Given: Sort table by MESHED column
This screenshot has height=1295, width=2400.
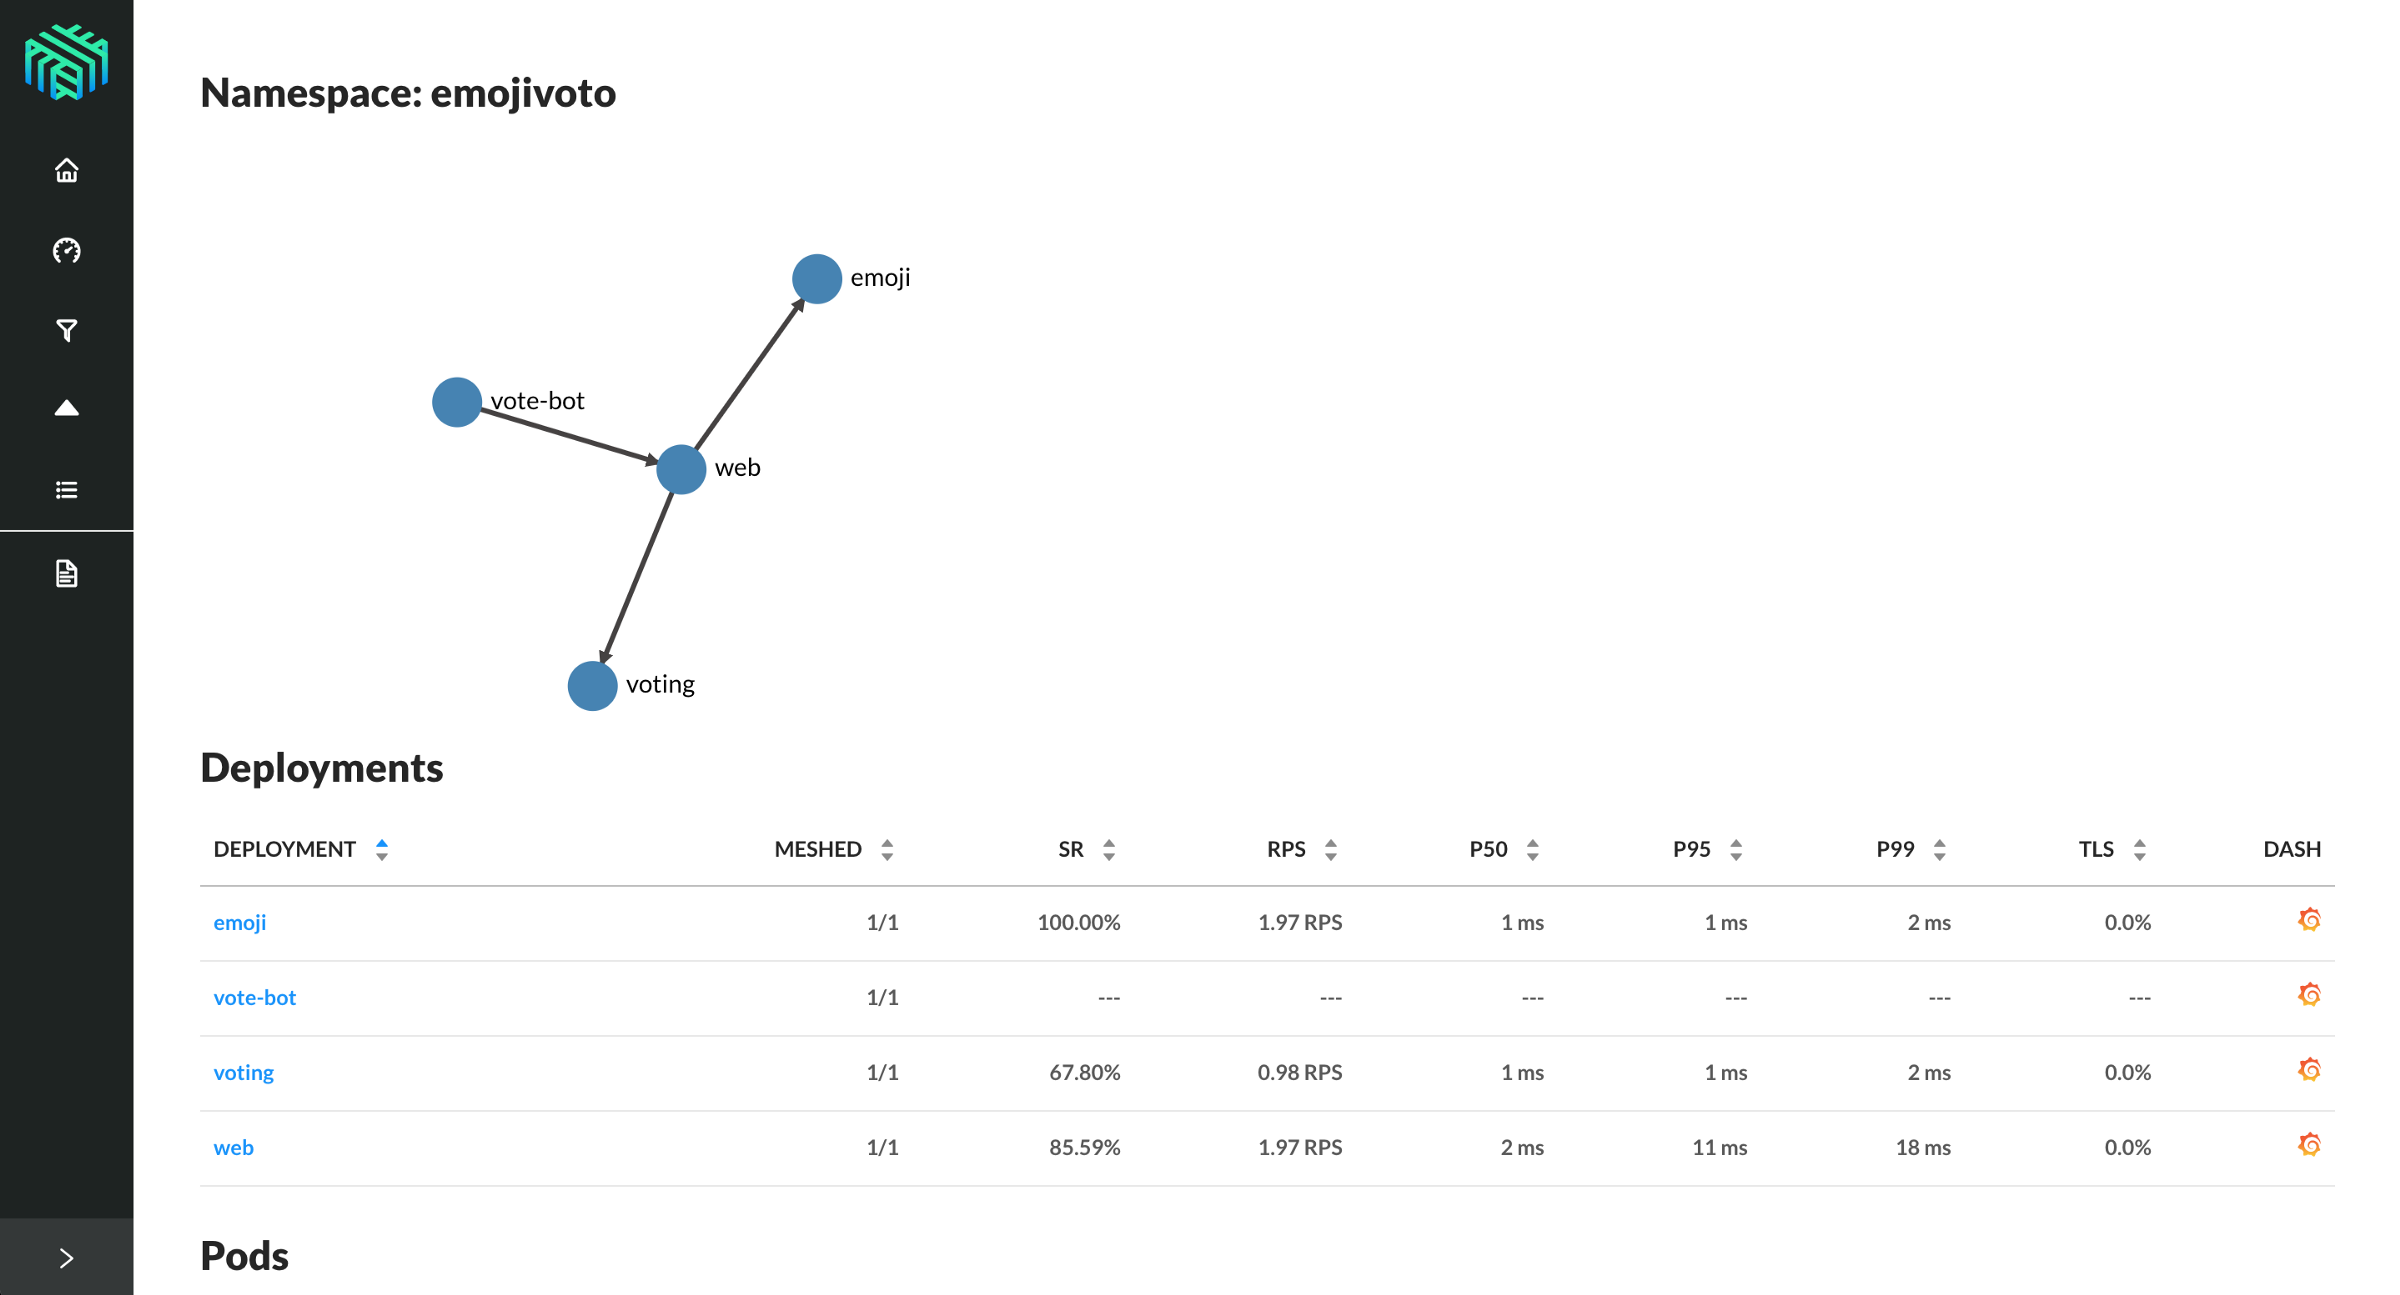Looking at the screenshot, I should click(x=818, y=849).
